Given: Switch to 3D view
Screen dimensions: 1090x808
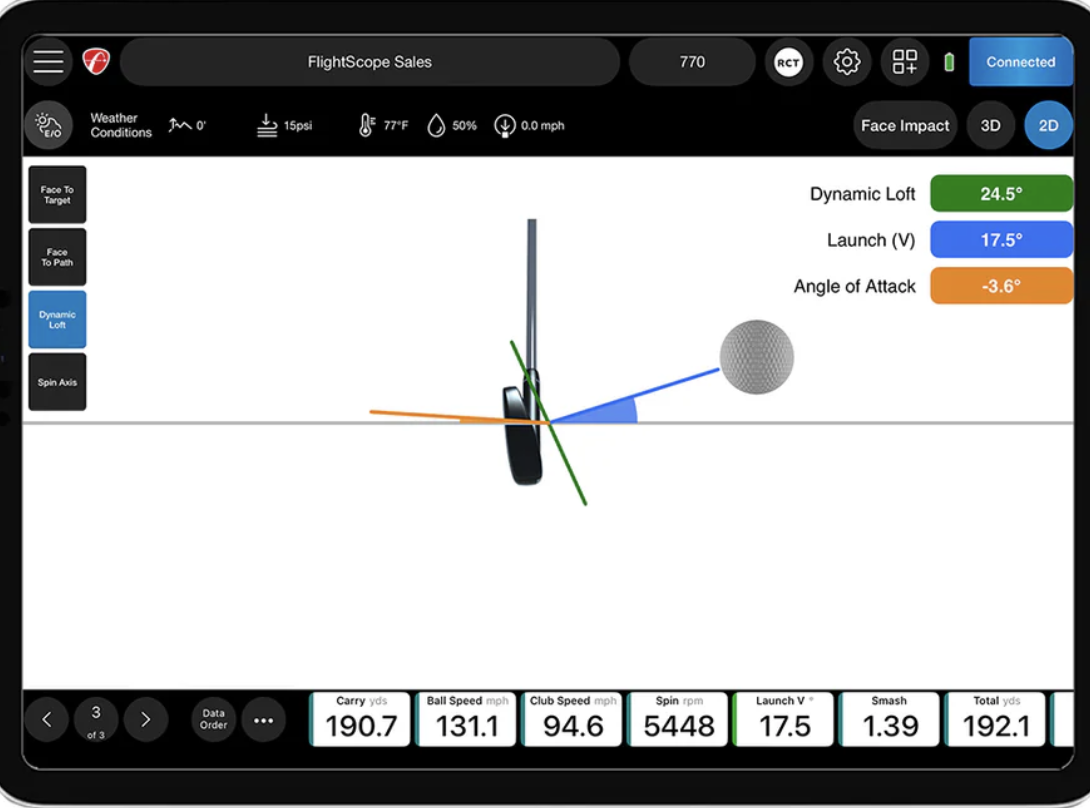Looking at the screenshot, I should (990, 126).
